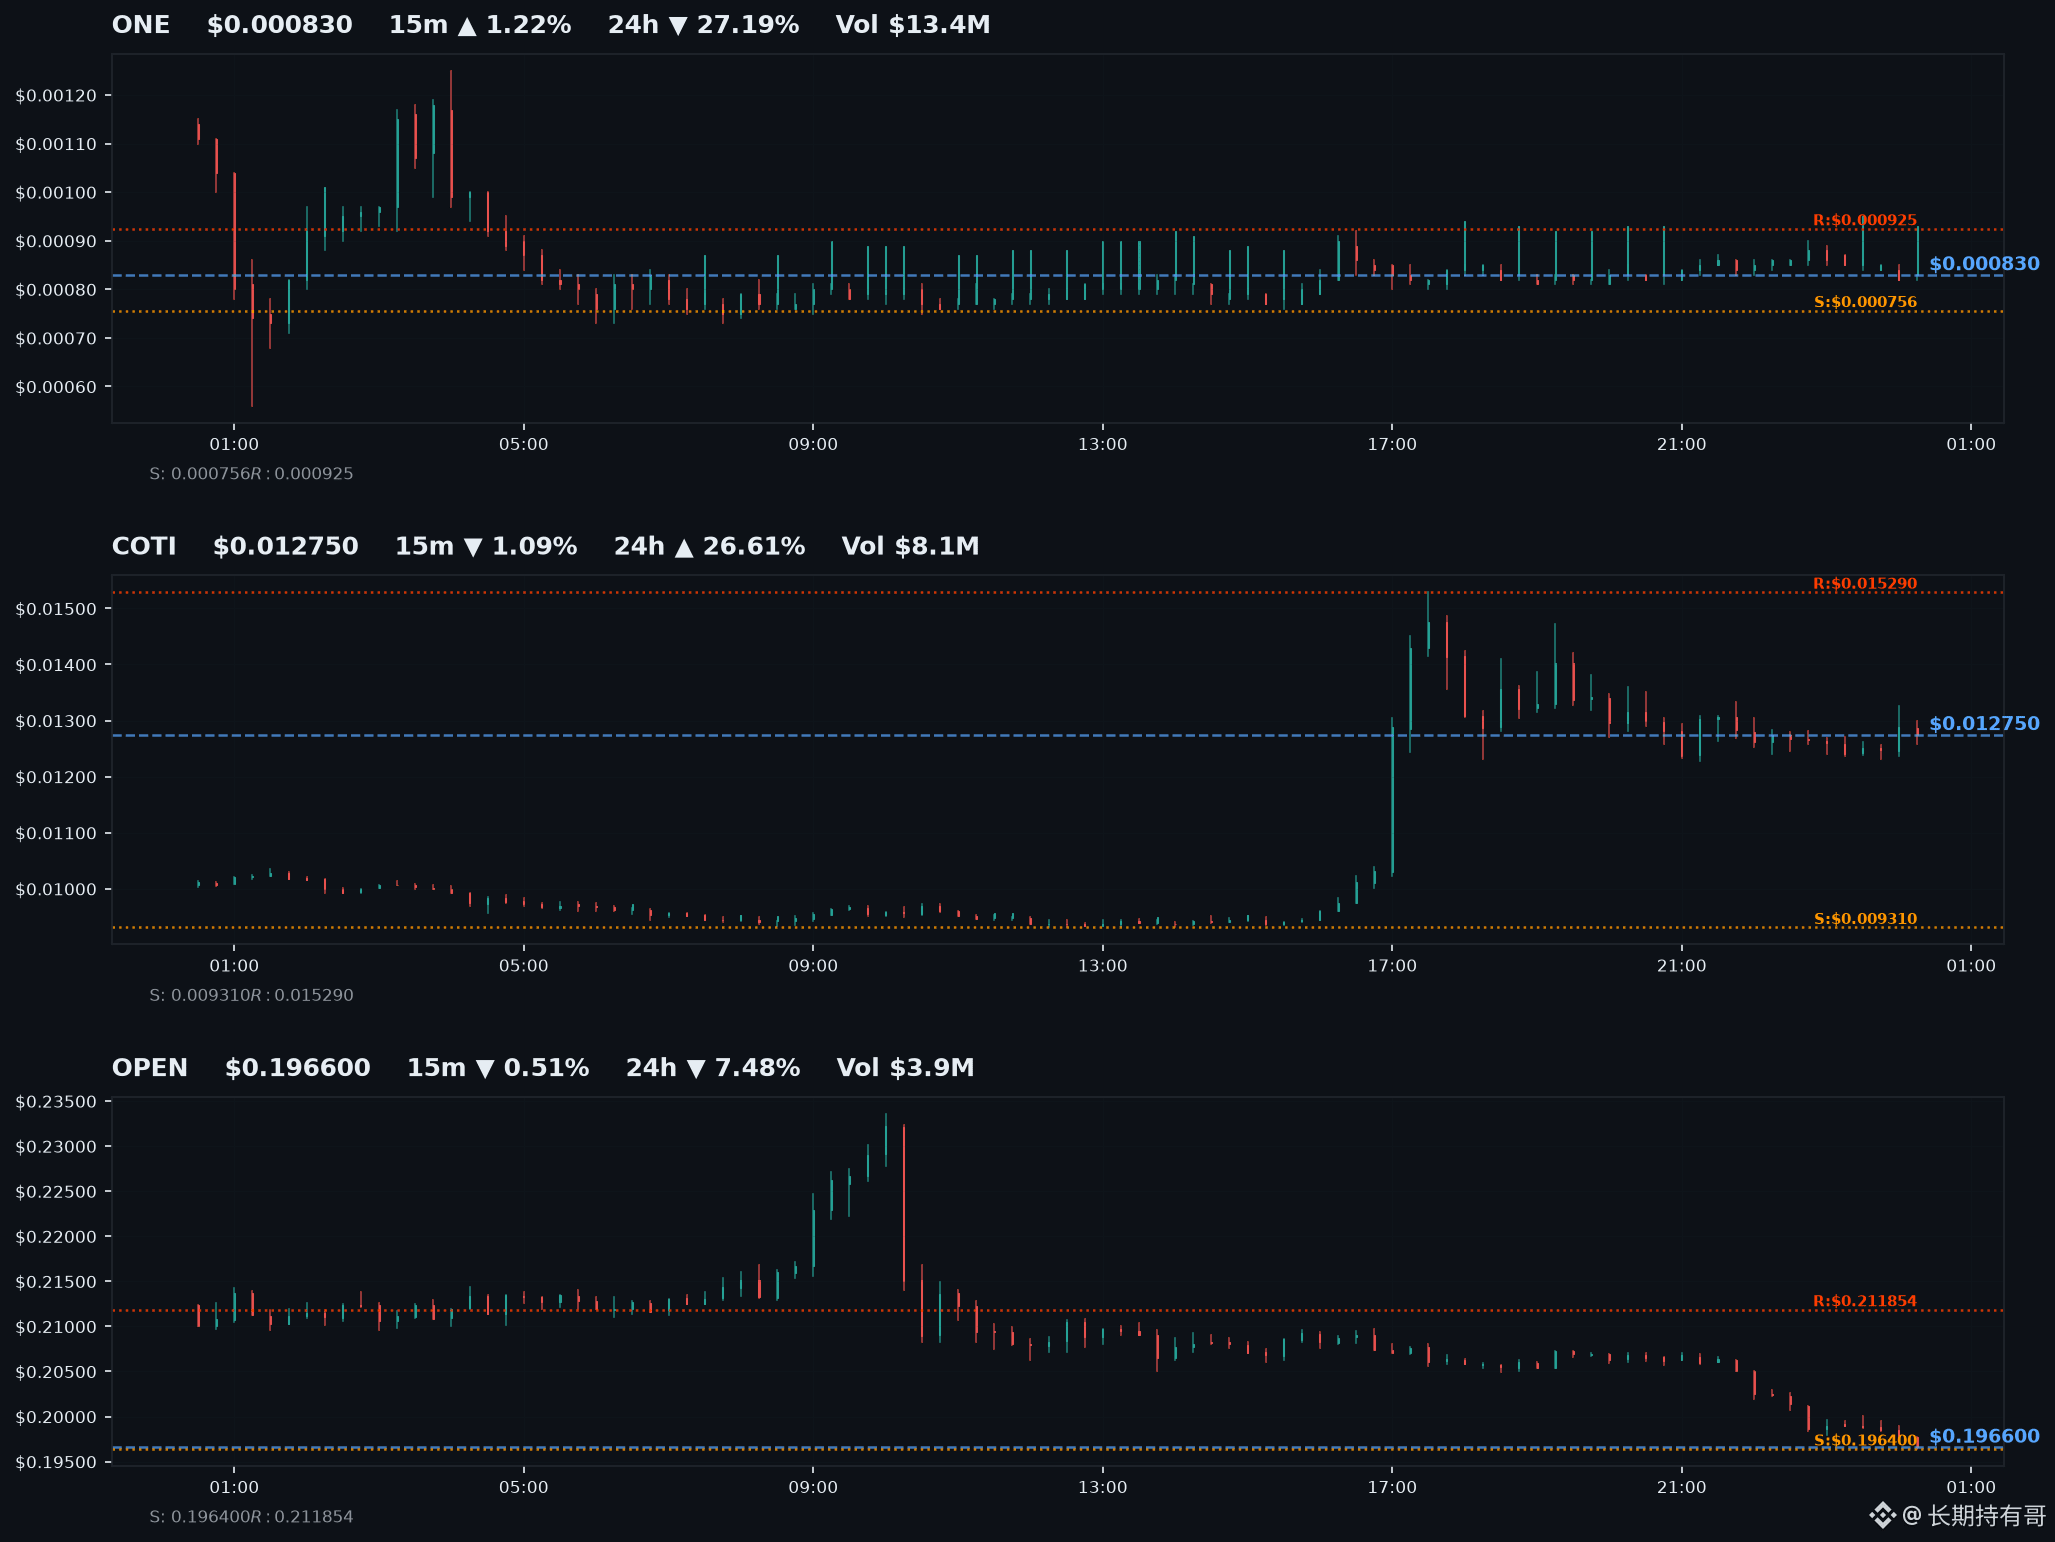Click 09:00 on the COTI chart axis
Image resolution: width=2055 pixels, height=1542 pixels.
pyautogui.click(x=813, y=966)
